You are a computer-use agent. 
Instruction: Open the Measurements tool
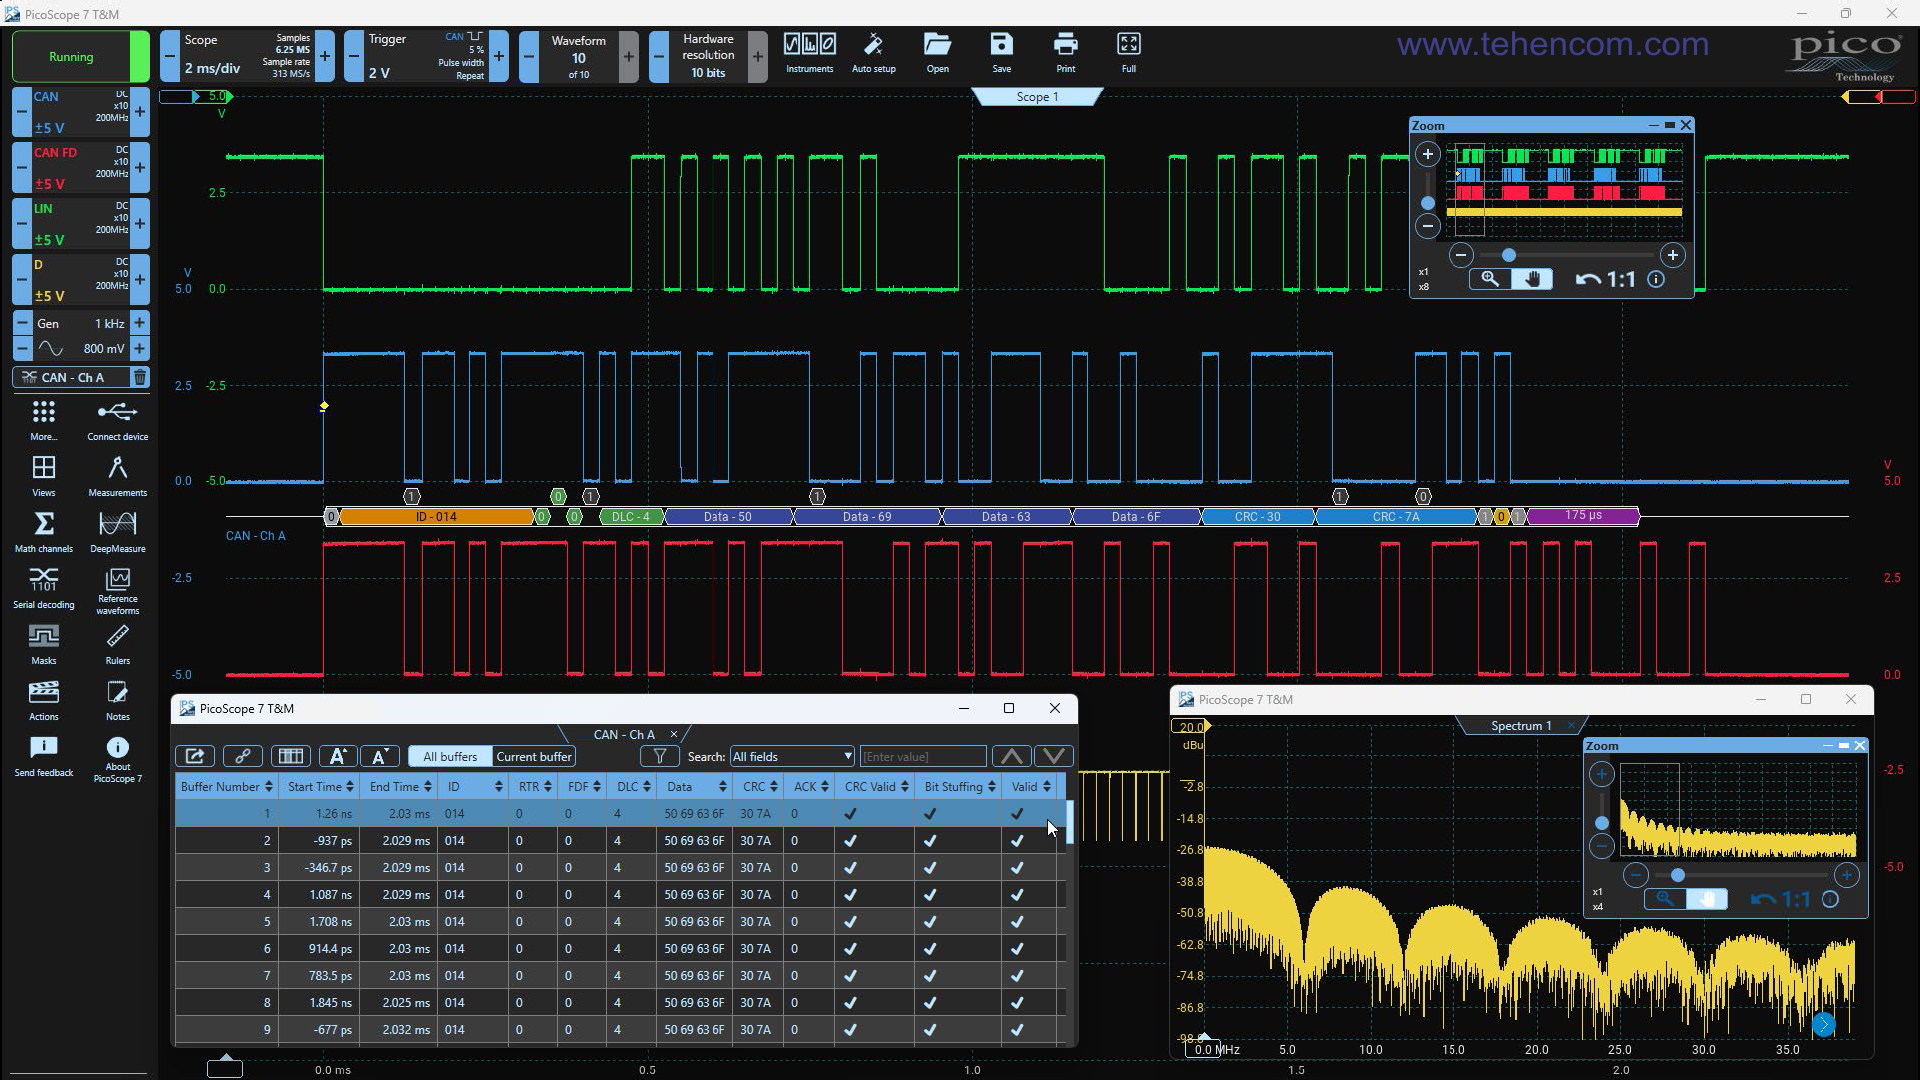click(x=117, y=476)
